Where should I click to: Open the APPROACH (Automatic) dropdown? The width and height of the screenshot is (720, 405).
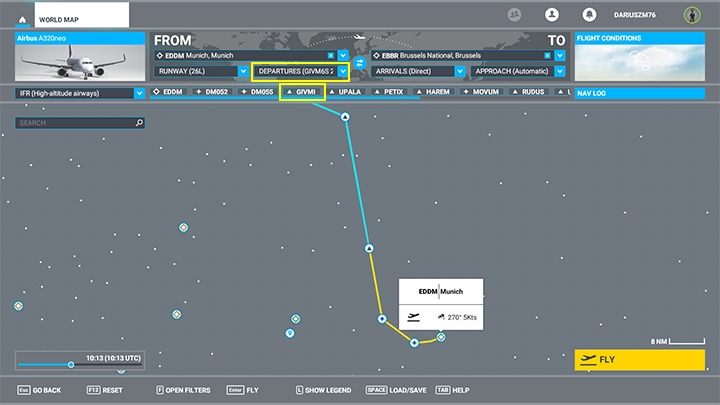pos(560,72)
